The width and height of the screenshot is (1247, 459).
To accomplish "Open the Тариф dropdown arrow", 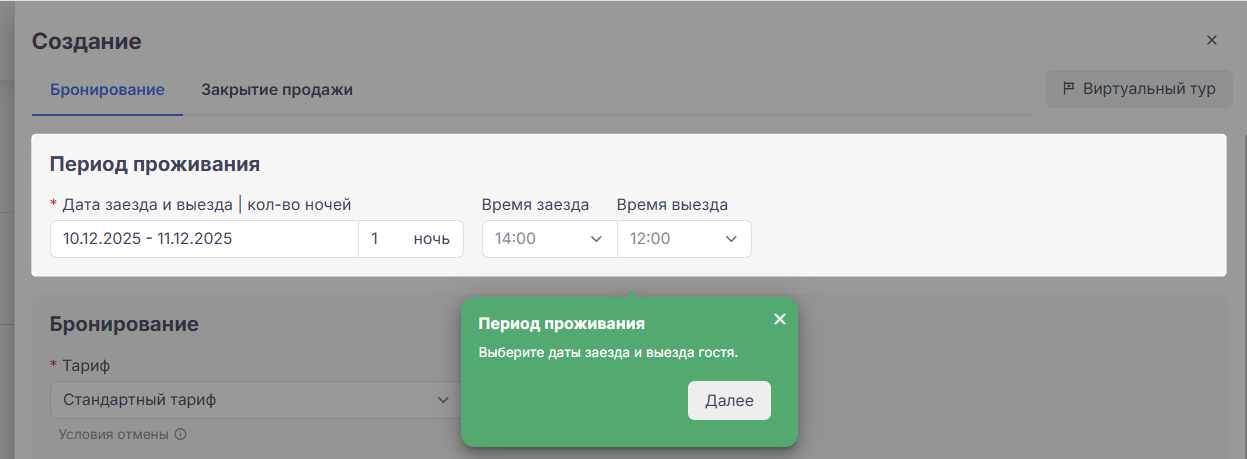I will click(443, 400).
